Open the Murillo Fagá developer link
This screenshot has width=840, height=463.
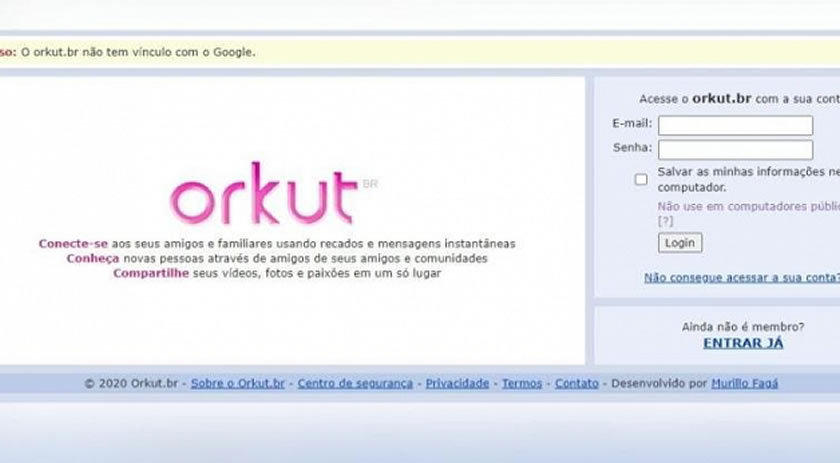point(745,384)
